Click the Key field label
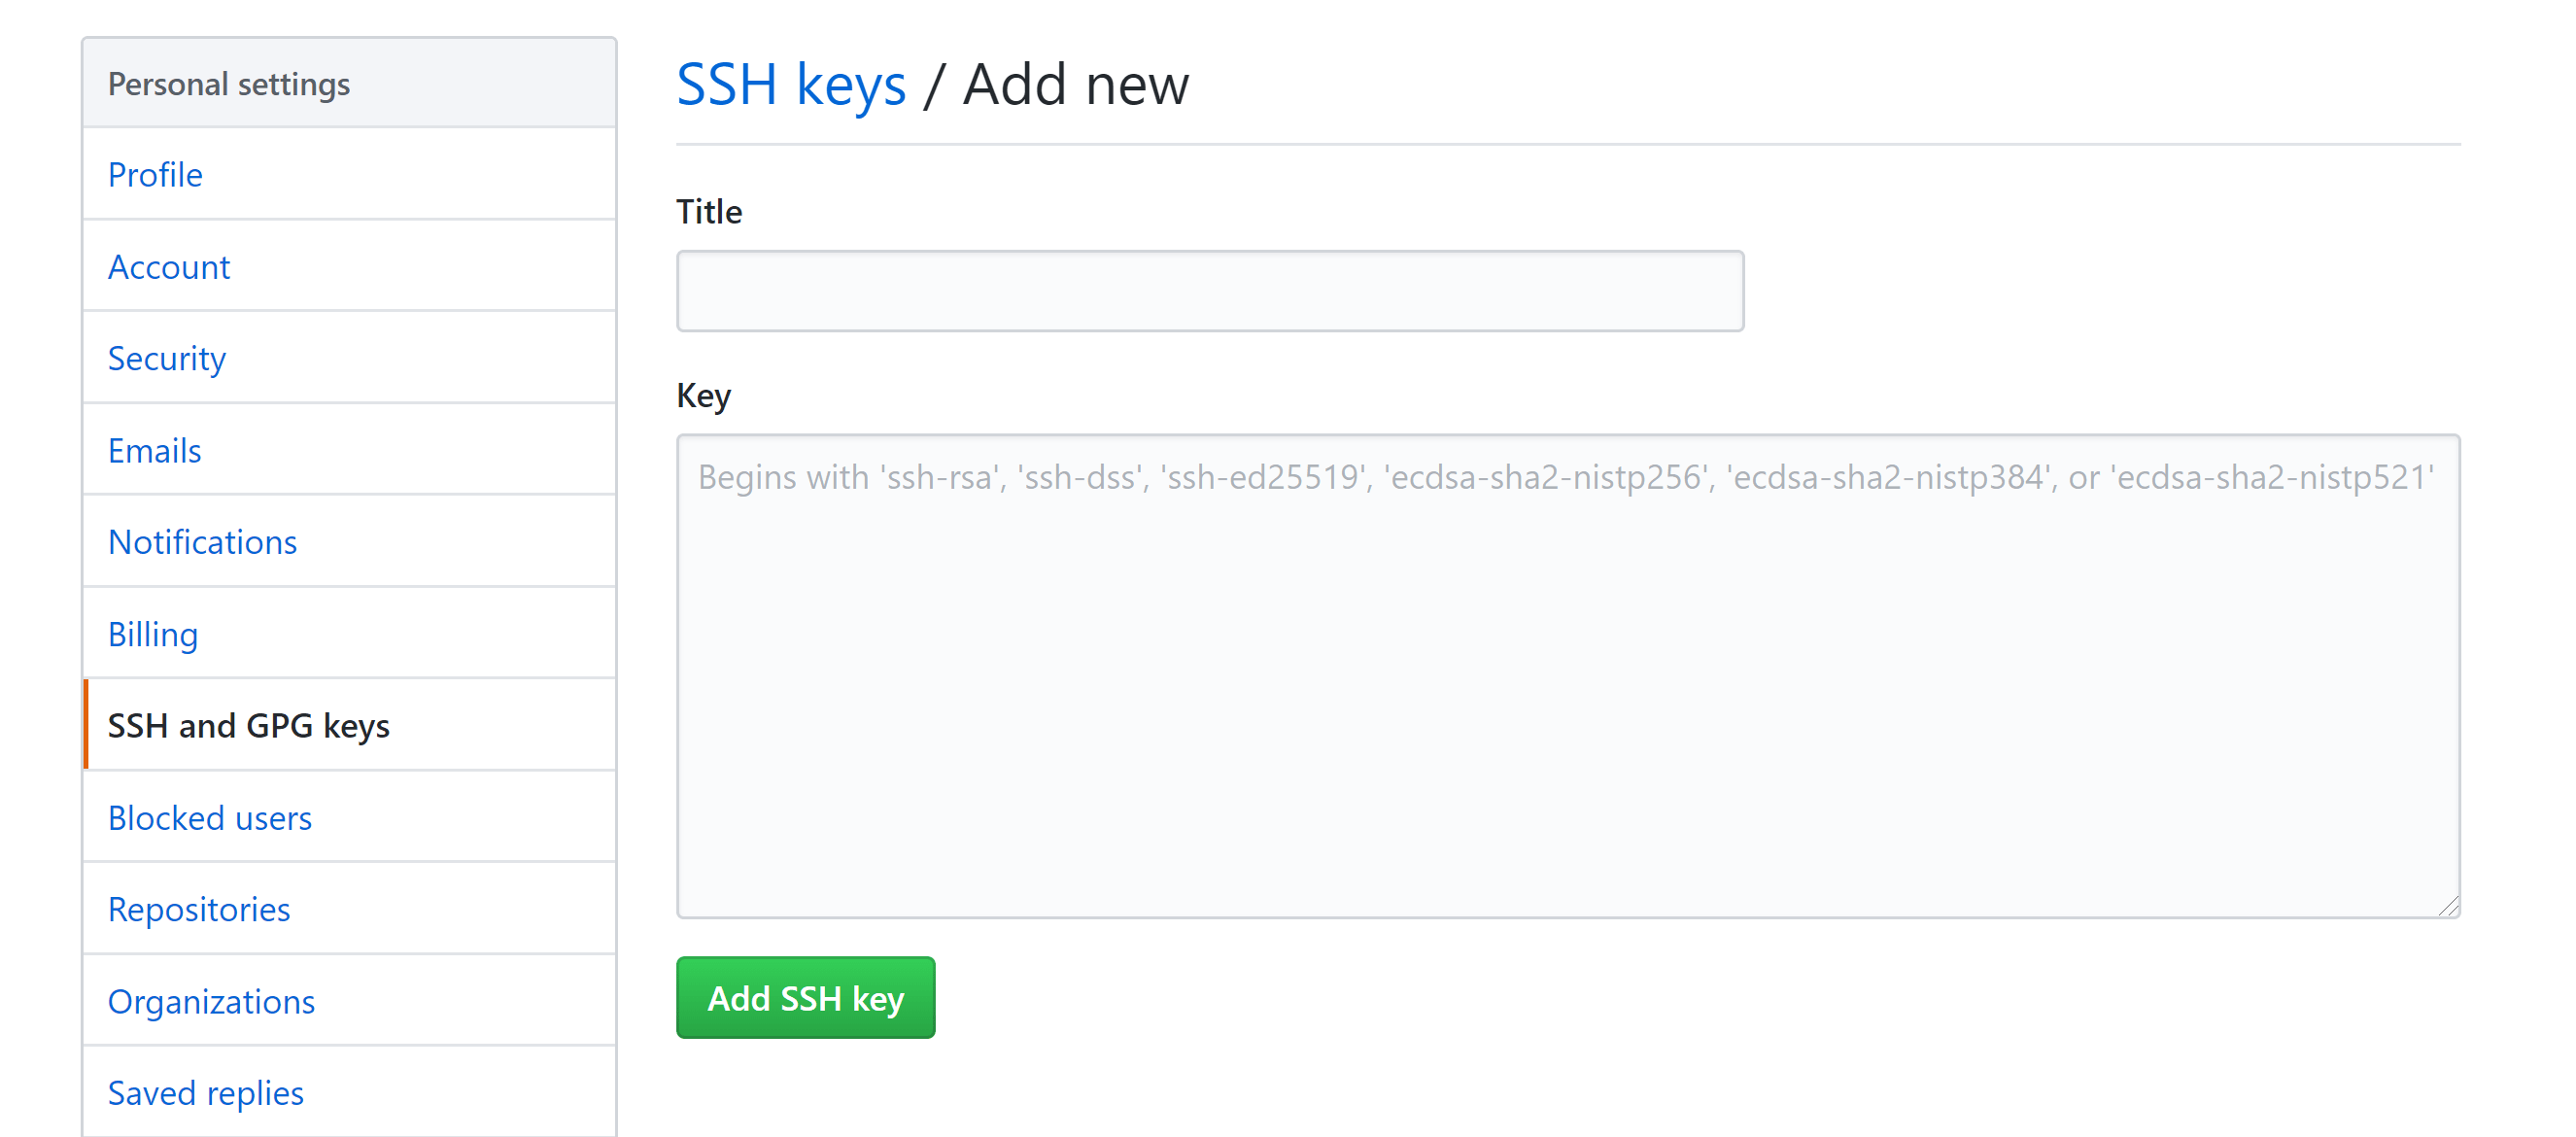The image size is (2576, 1137). click(703, 395)
